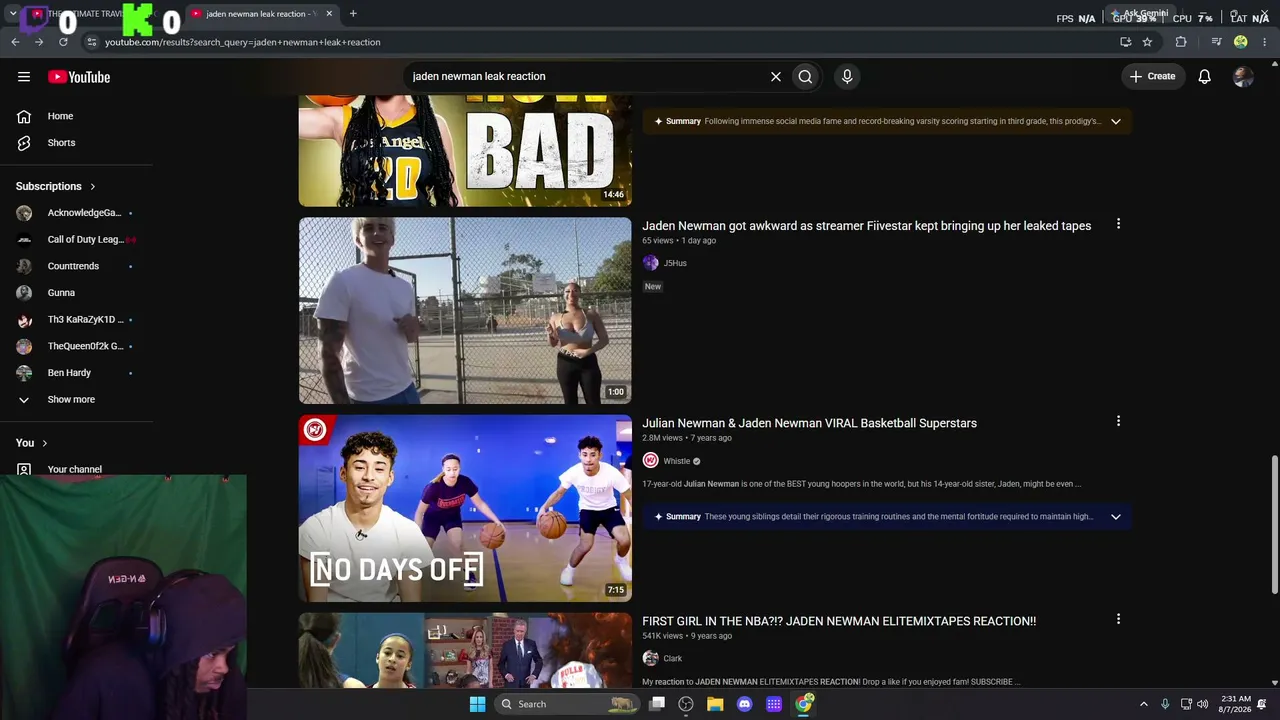Screen dimensions: 1280x720
Task: Open the notifications bell
Action: (x=1205, y=76)
